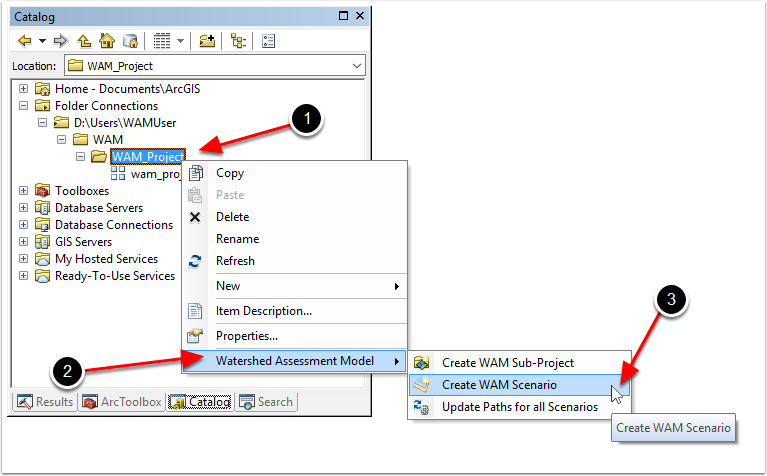Toggle the Contents panel tree icon
The height and width of the screenshot is (476, 767).
238,41
